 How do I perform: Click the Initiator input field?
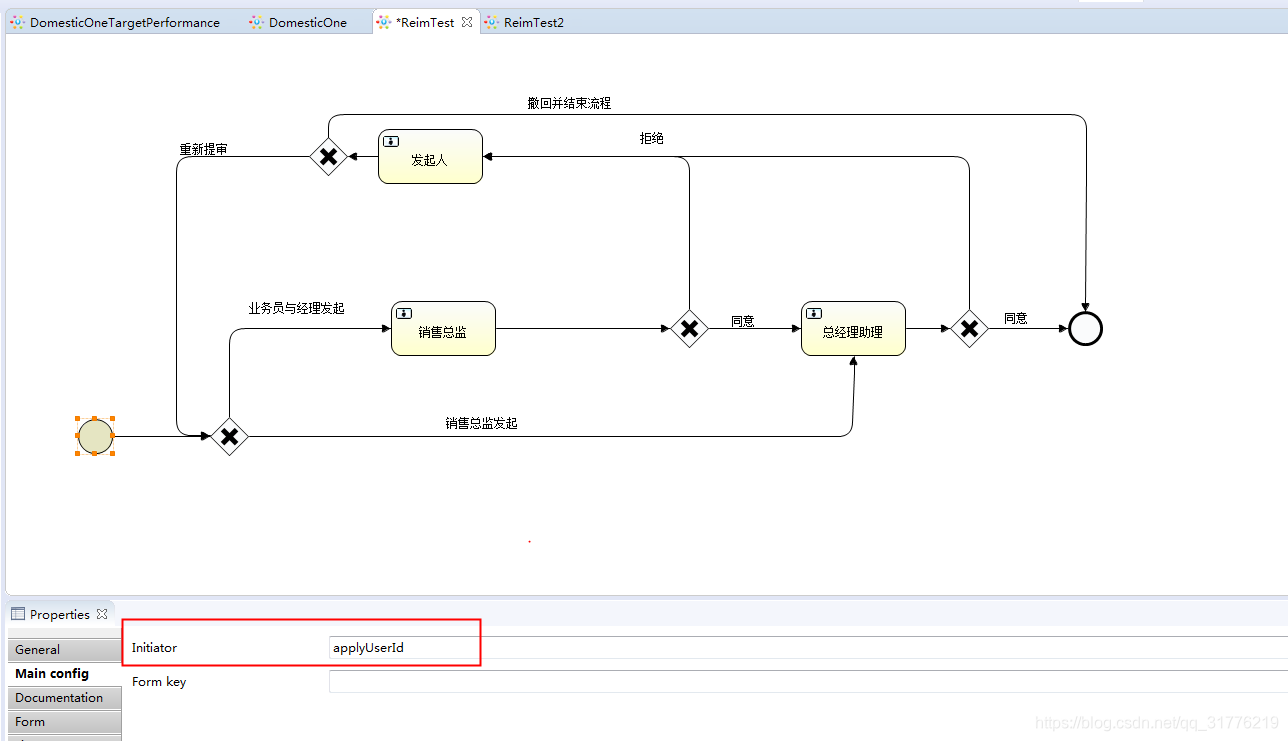pyautogui.click(x=808, y=647)
